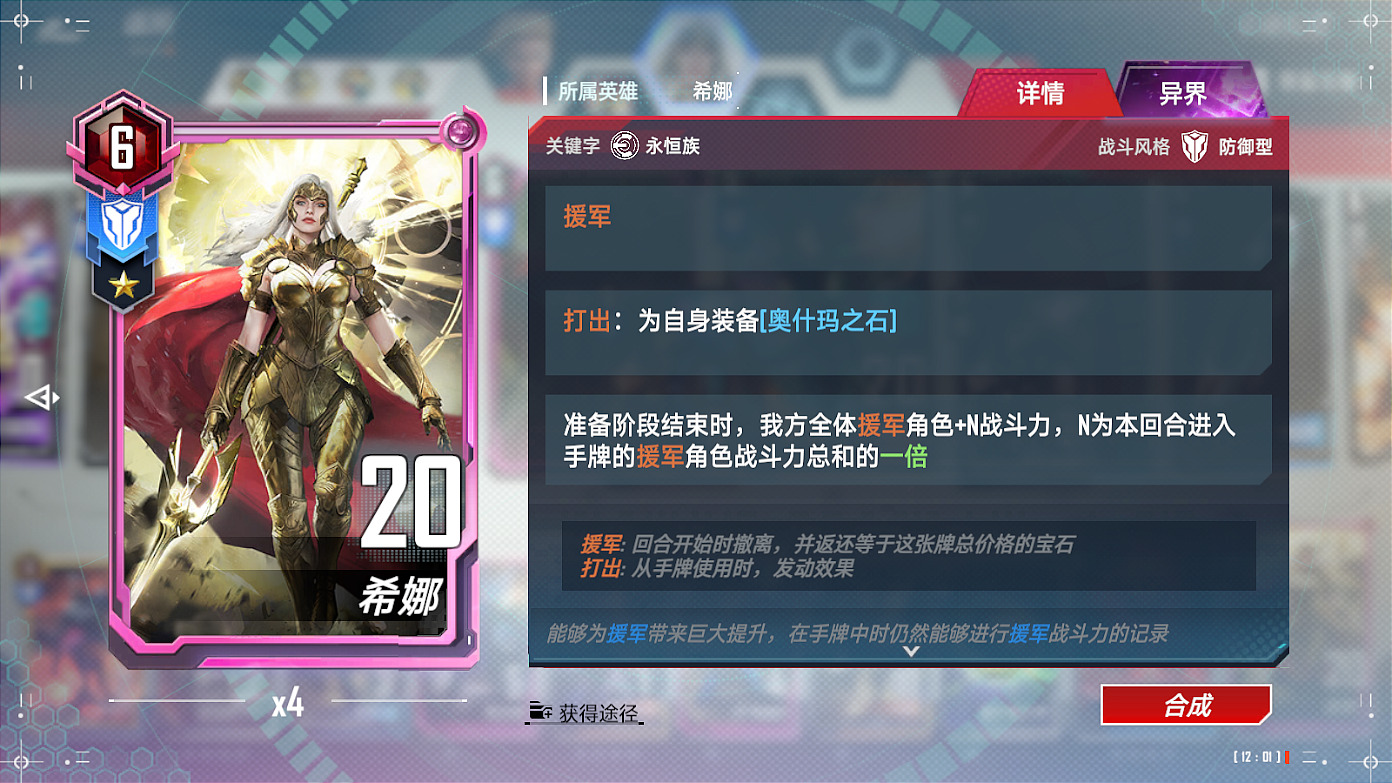Click the pink gem on card corner
The width and height of the screenshot is (1392, 783).
[x=459, y=130]
